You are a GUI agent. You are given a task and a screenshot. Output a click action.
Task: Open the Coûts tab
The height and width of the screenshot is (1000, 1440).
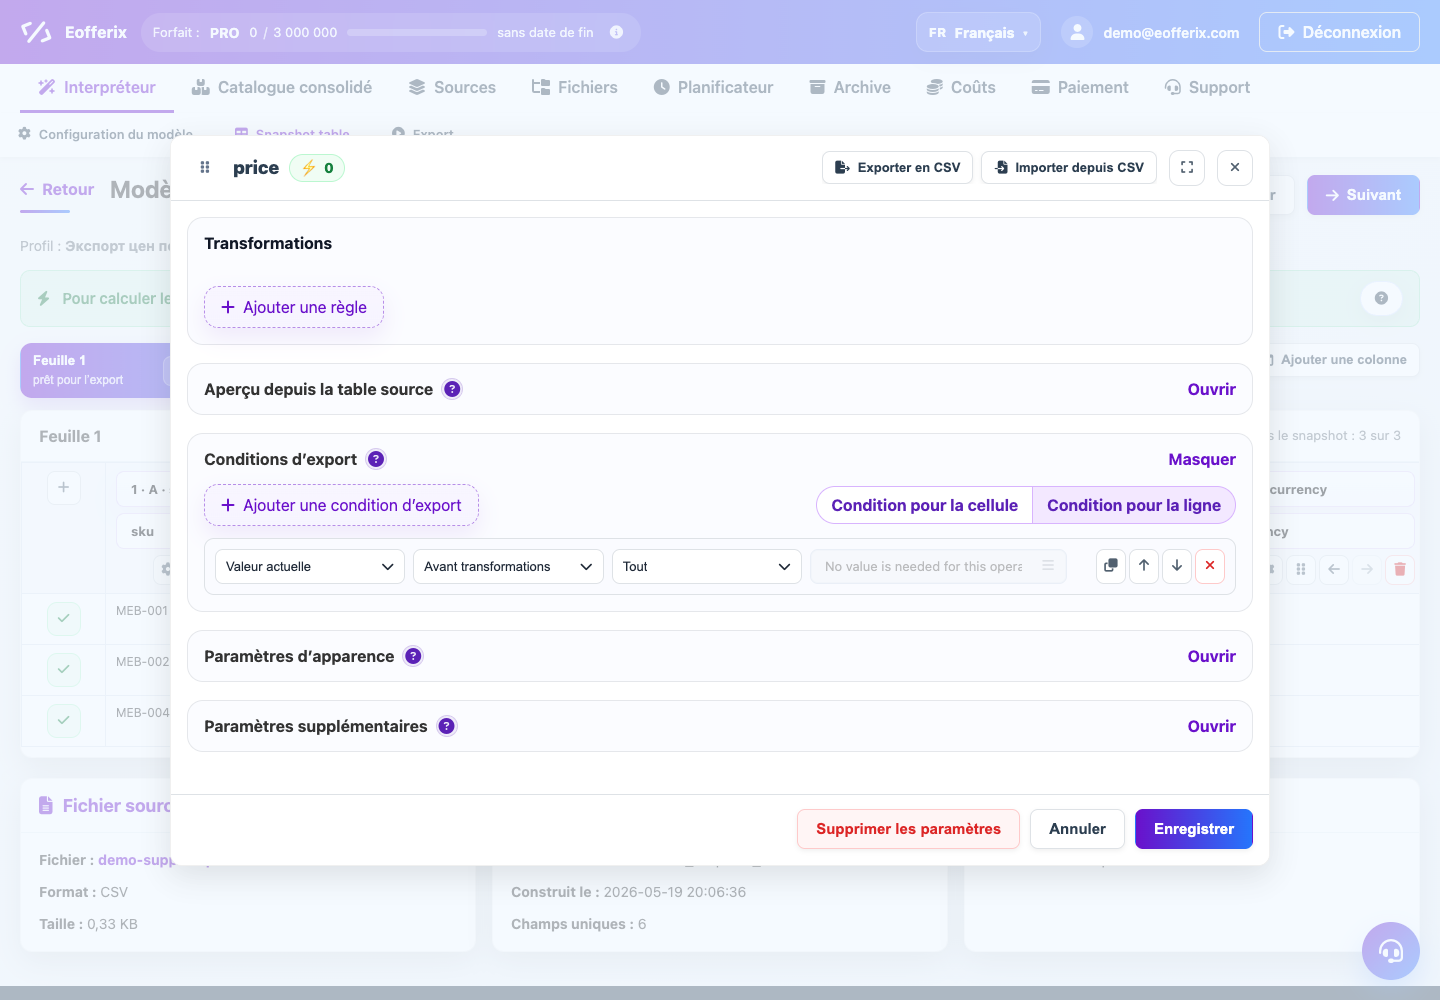[x=961, y=87]
